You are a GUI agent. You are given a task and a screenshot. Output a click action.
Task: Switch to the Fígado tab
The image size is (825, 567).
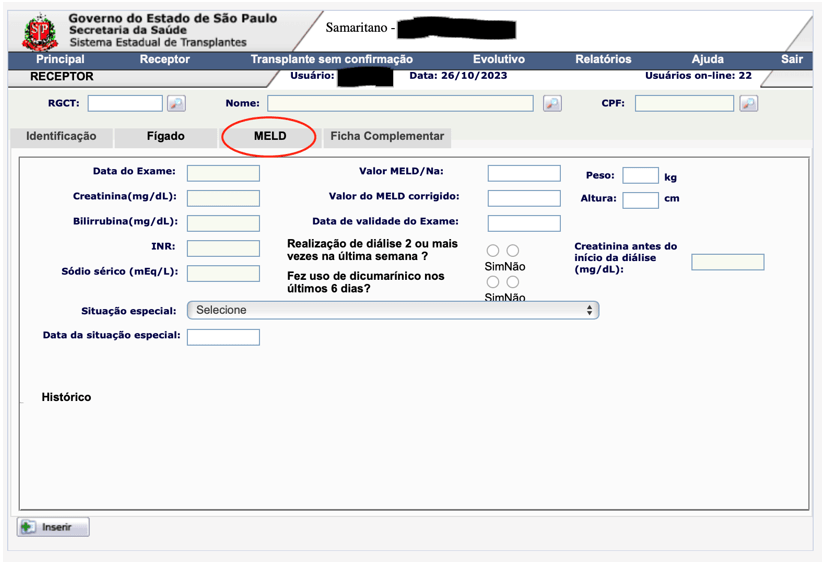coord(165,136)
